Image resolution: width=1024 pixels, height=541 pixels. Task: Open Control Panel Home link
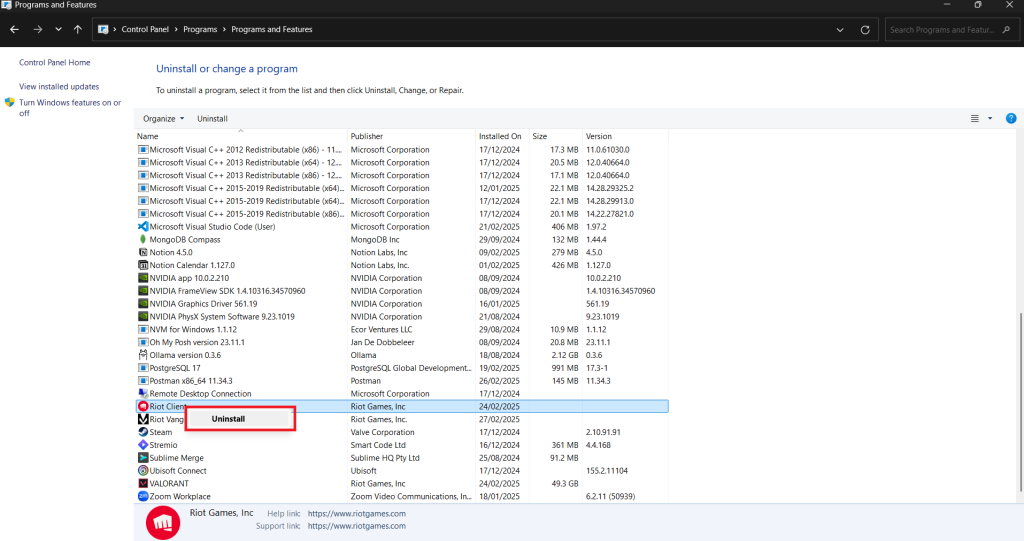(55, 63)
